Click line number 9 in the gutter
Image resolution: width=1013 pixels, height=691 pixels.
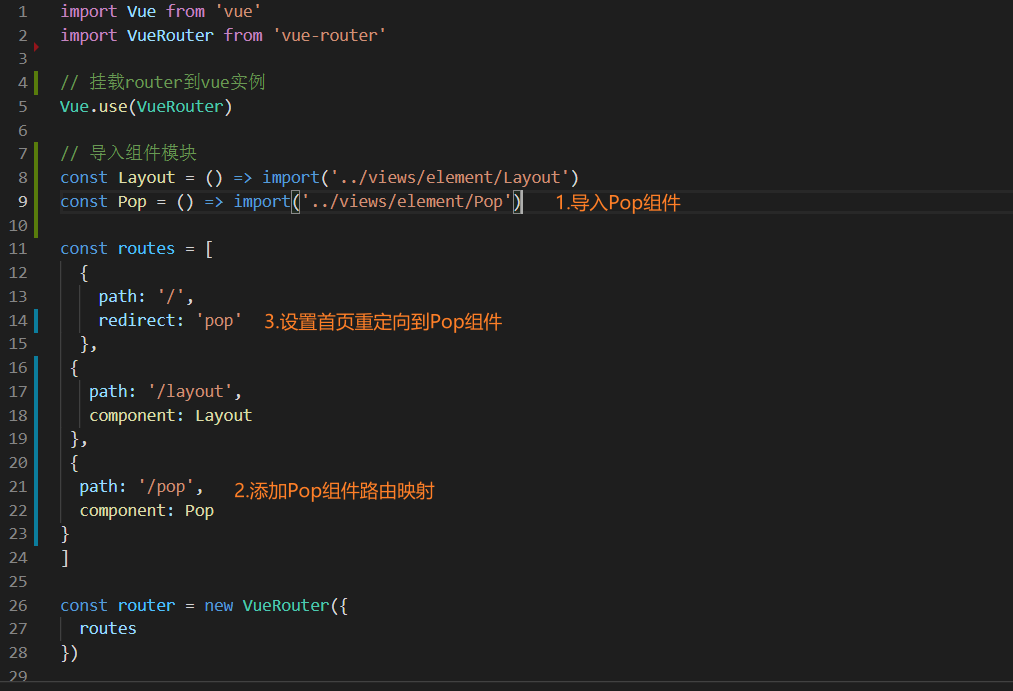tap(23, 201)
